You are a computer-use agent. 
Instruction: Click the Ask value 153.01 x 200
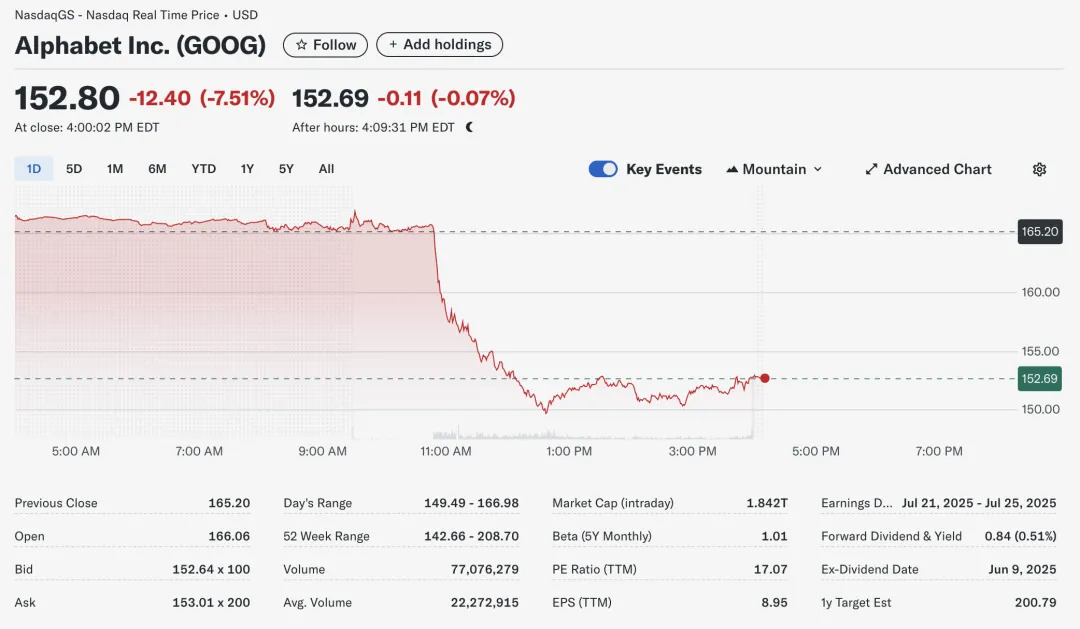coord(211,602)
